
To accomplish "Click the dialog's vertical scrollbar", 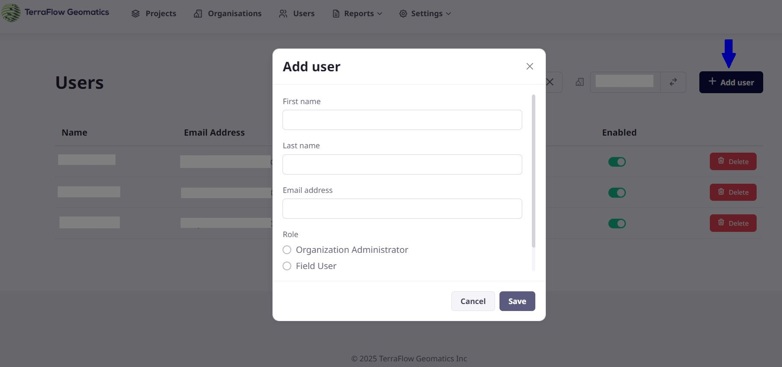I will coord(534,171).
